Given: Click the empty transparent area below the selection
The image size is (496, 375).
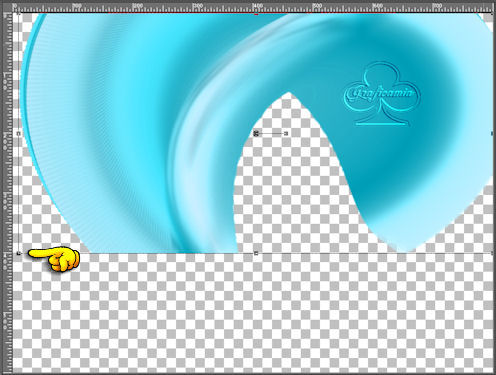Looking at the screenshot, I should tap(253, 313).
